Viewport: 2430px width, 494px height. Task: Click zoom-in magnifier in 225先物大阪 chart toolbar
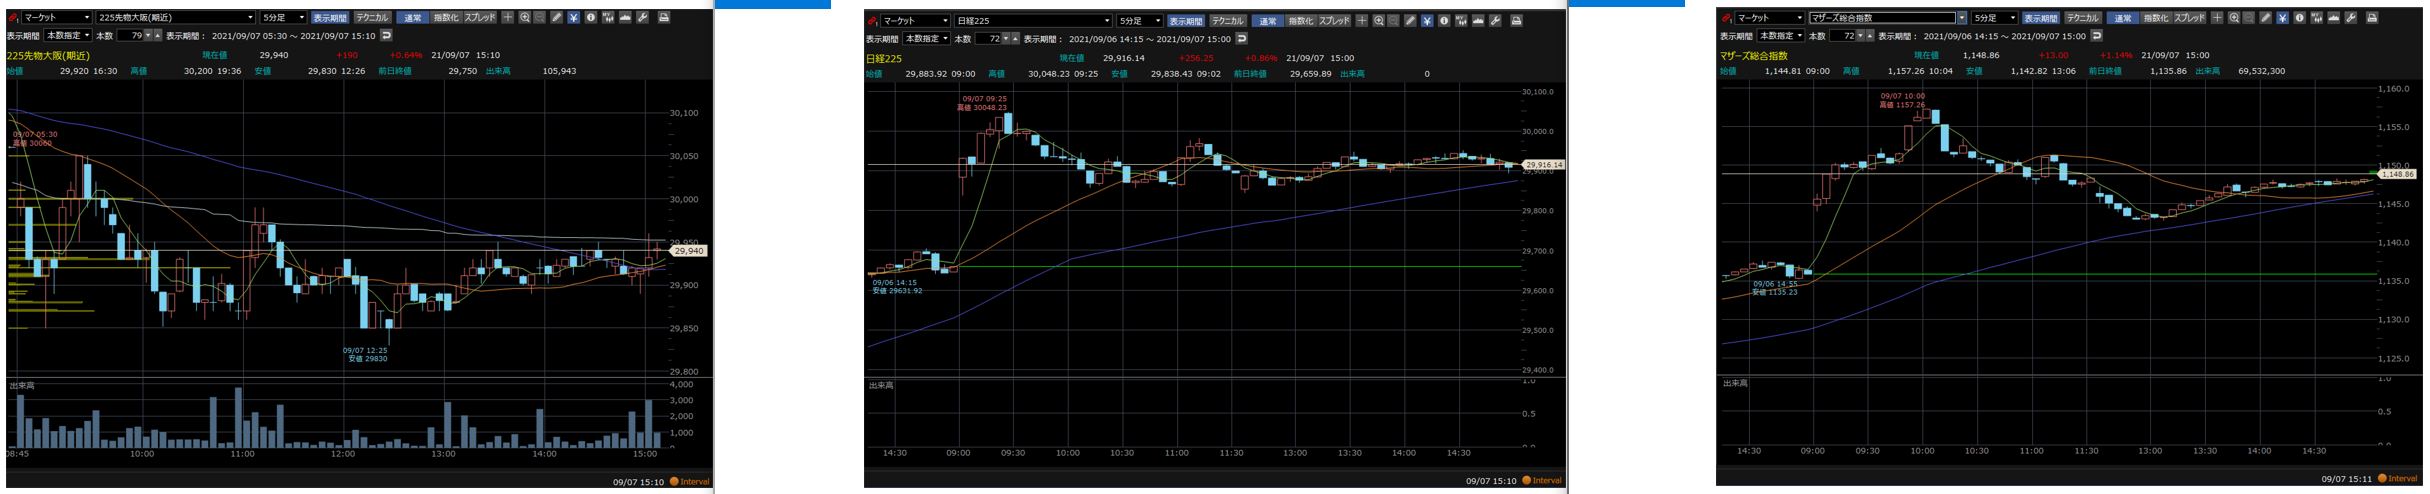click(524, 18)
